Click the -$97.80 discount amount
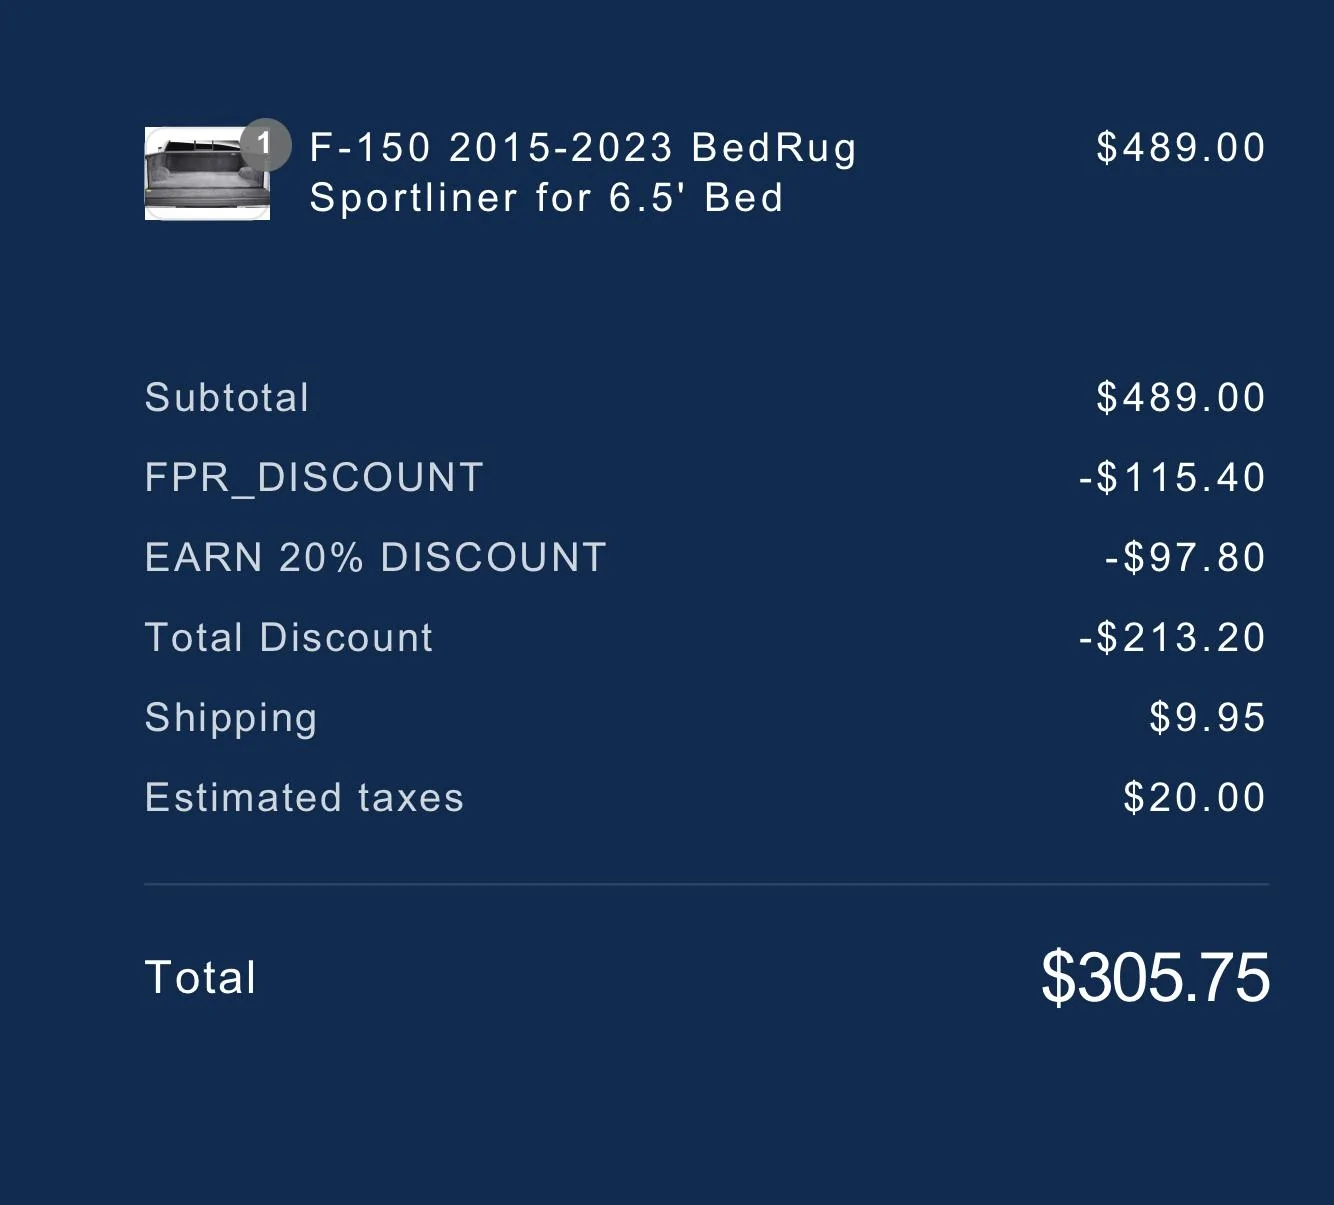Image resolution: width=1334 pixels, height=1205 pixels. click(1185, 558)
